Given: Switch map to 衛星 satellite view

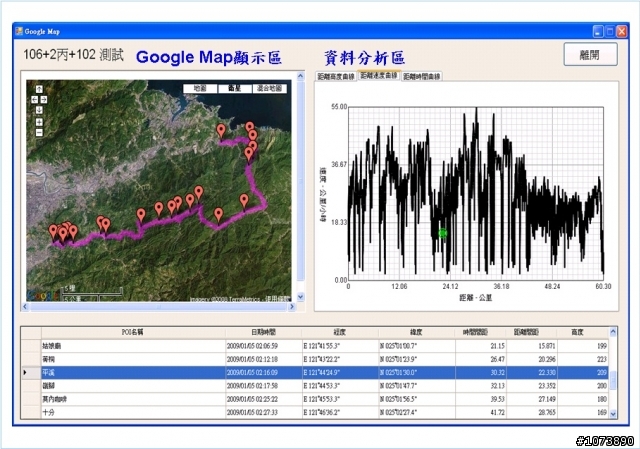Looking at the screenshot, I should point(235,89).
